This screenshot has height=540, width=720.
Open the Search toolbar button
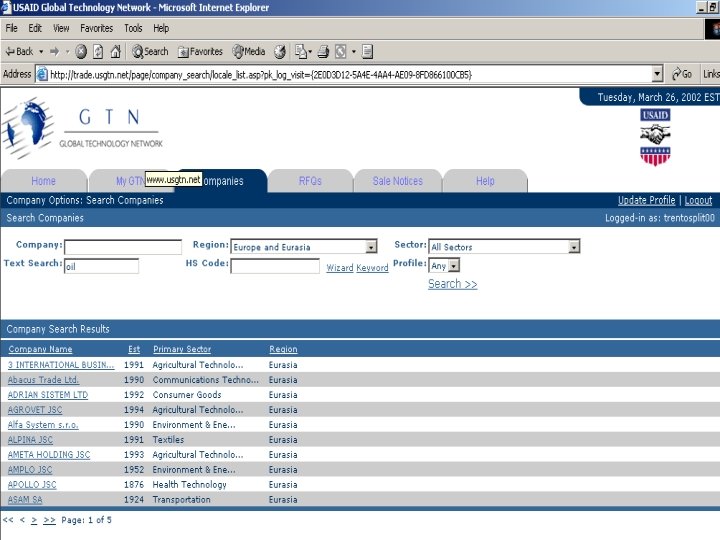coord(150,51)
